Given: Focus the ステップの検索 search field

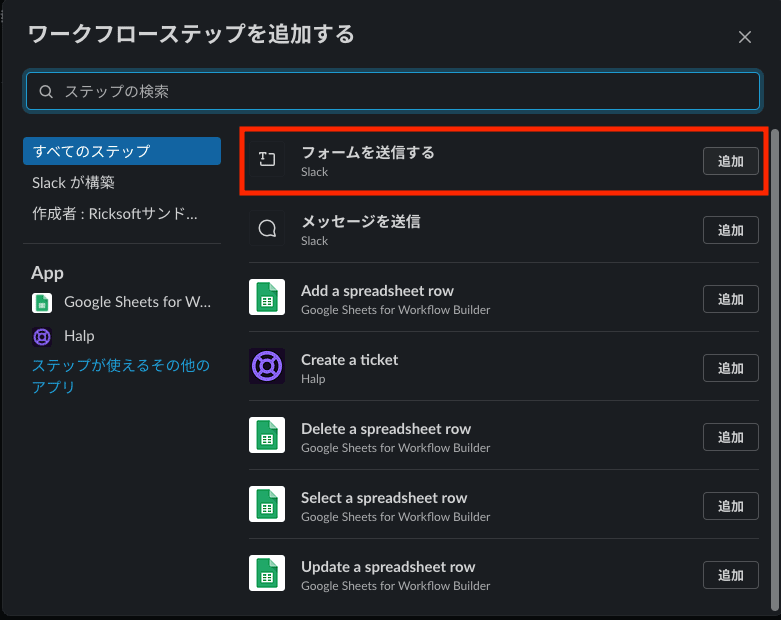Looking at the screenshot, I should pyautogui.click(x=393, y=91).
